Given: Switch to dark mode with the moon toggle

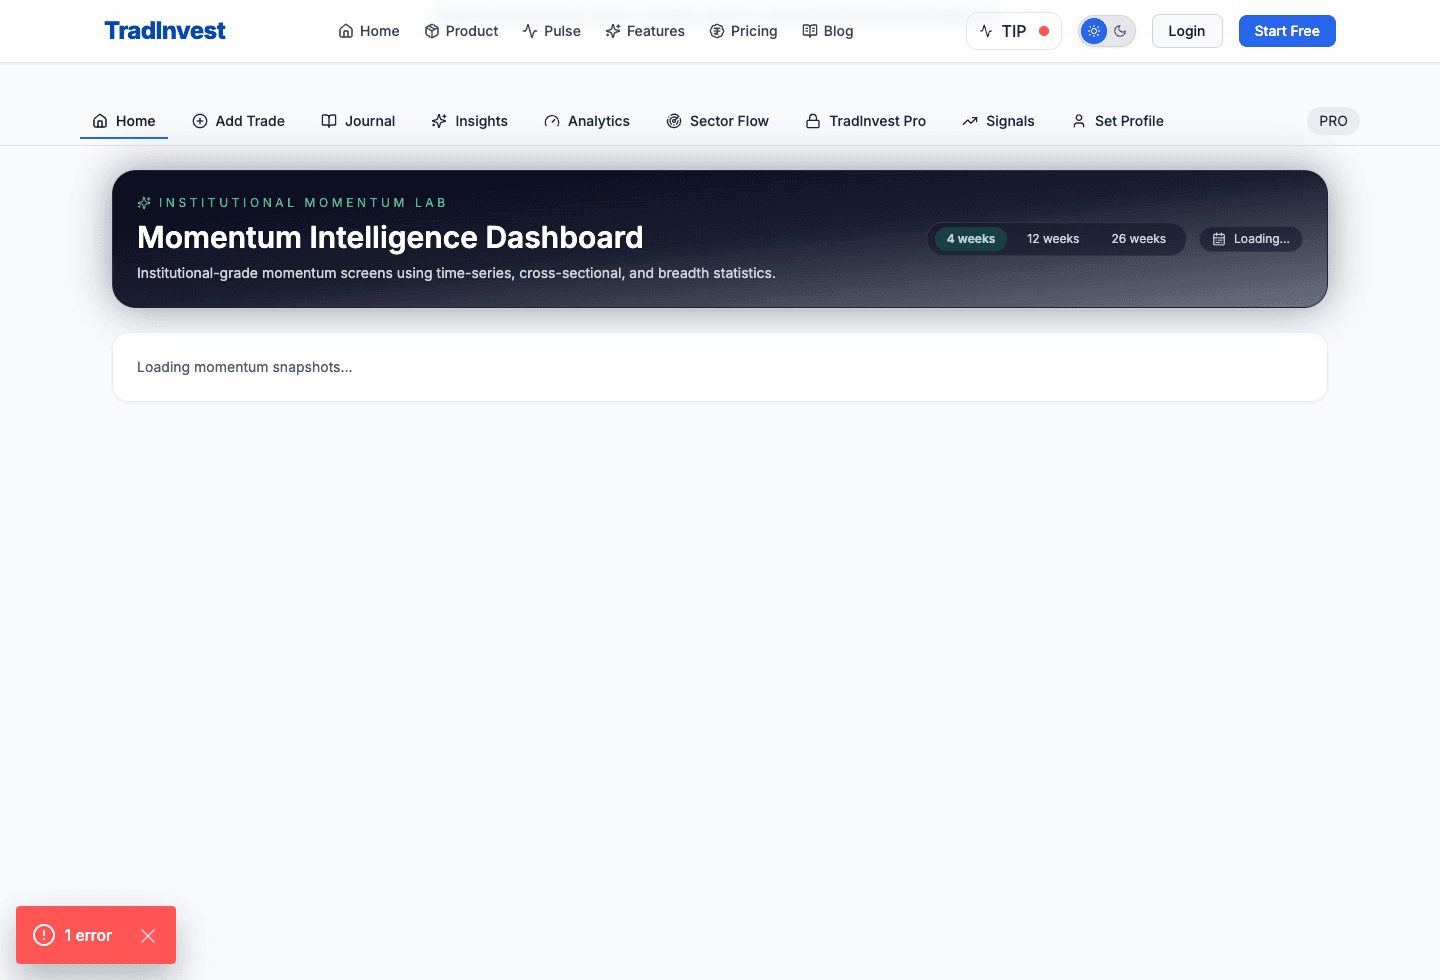Looking at the screenshot, I should (x=1120, y=31).
